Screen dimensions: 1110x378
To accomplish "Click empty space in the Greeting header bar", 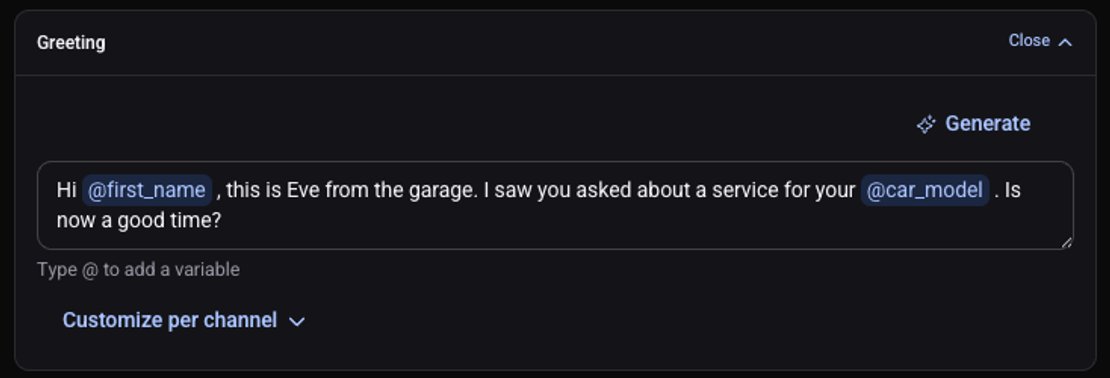I will (x=552, y=42).
